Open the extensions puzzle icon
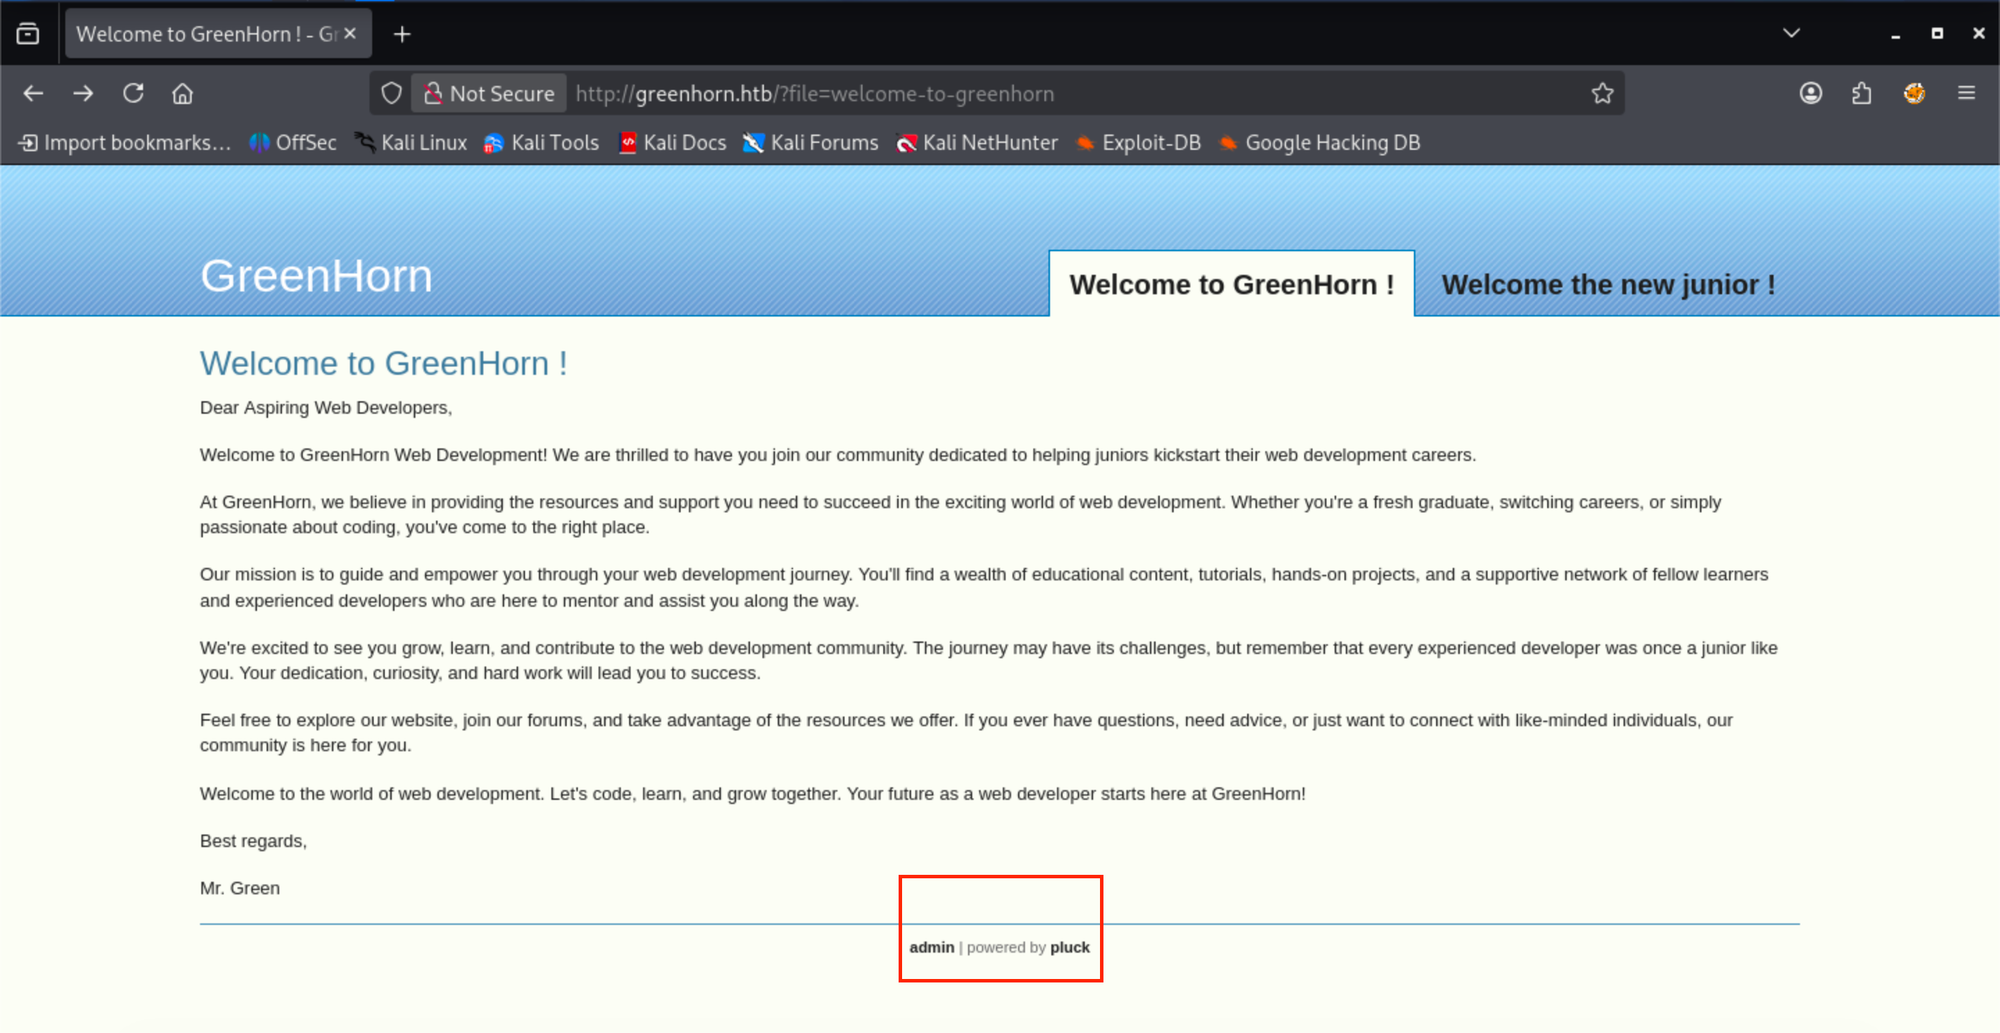 (x=1861, y=93)
